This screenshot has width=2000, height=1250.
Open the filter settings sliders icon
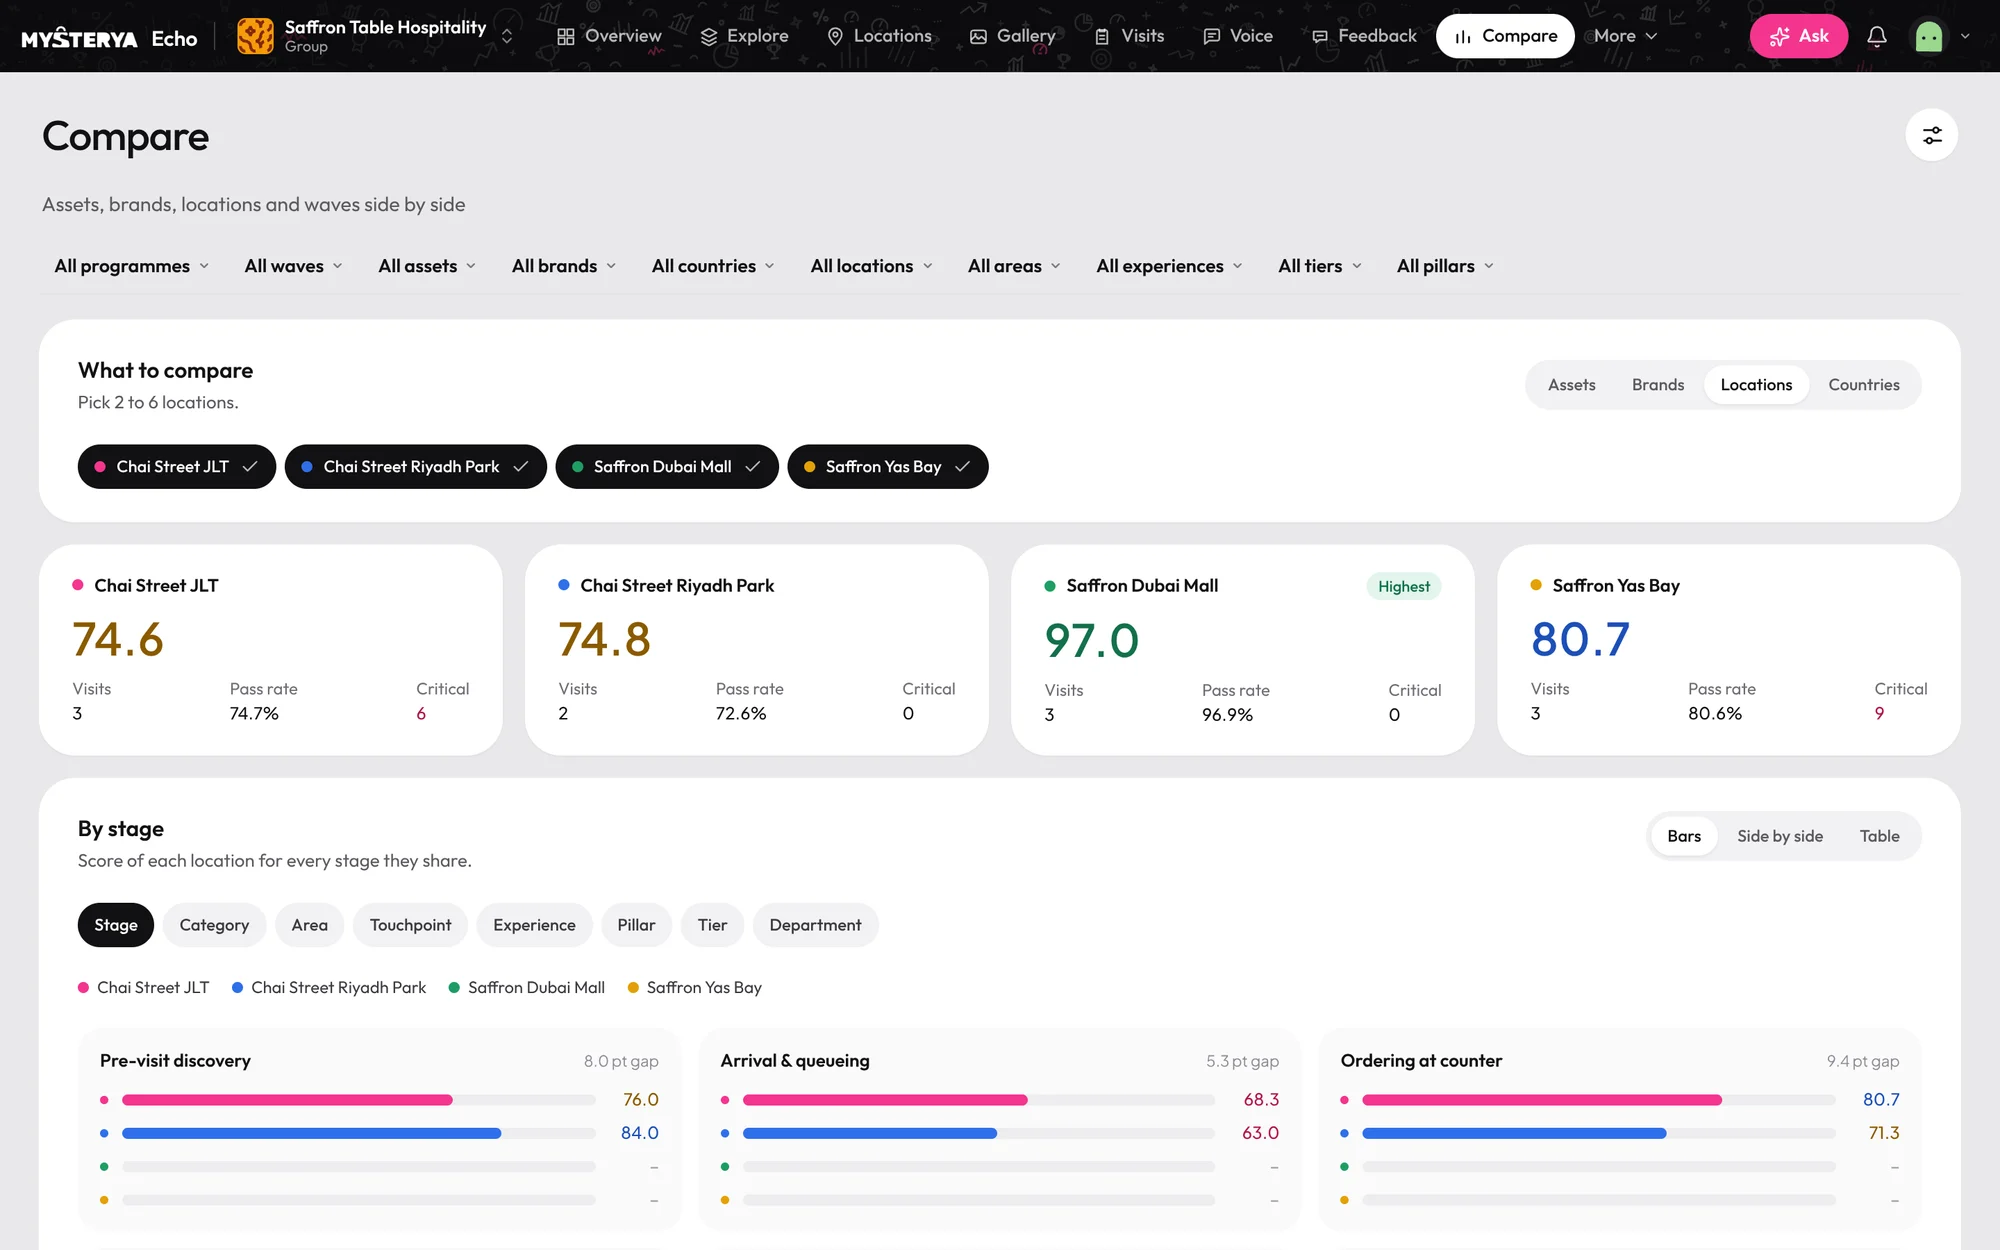coord(1931,135)
